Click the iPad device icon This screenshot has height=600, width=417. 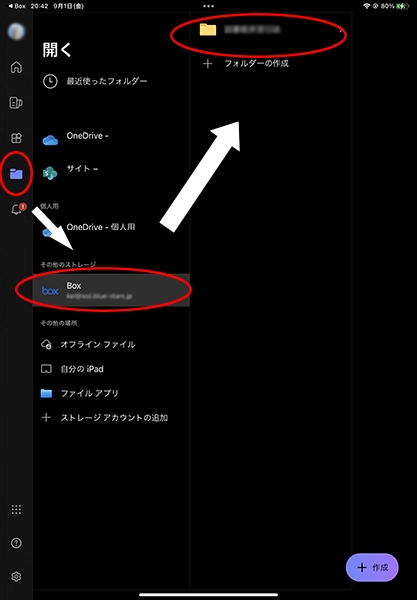tap(46, 369)
